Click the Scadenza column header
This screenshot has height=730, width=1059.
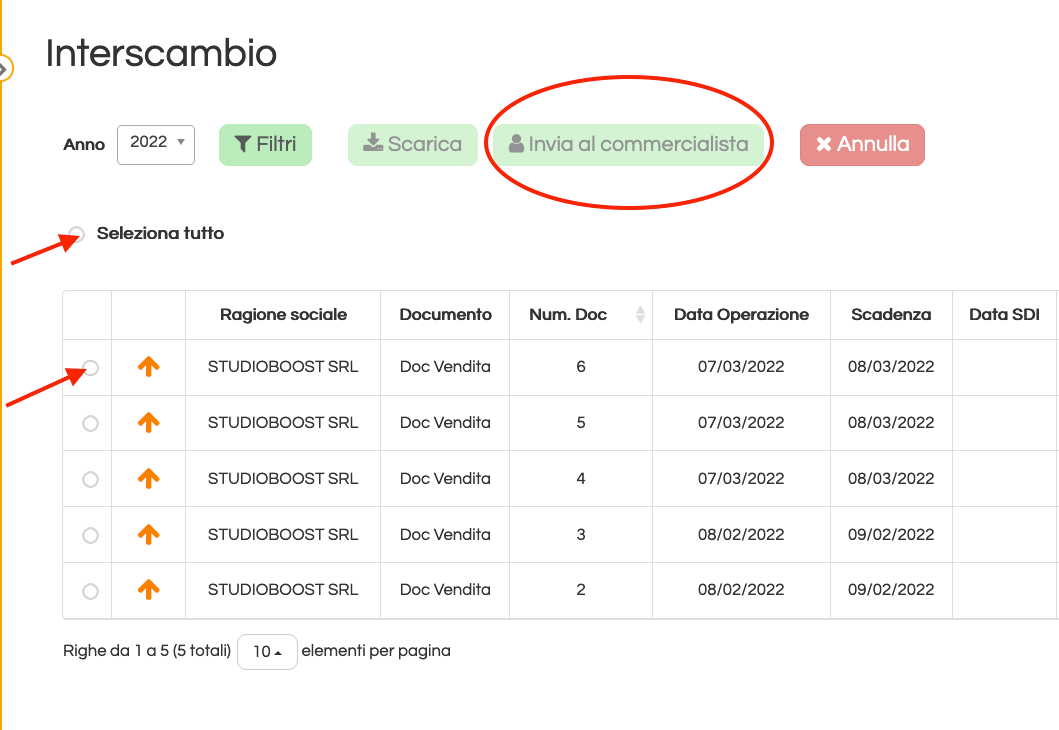tap(892, 315)
